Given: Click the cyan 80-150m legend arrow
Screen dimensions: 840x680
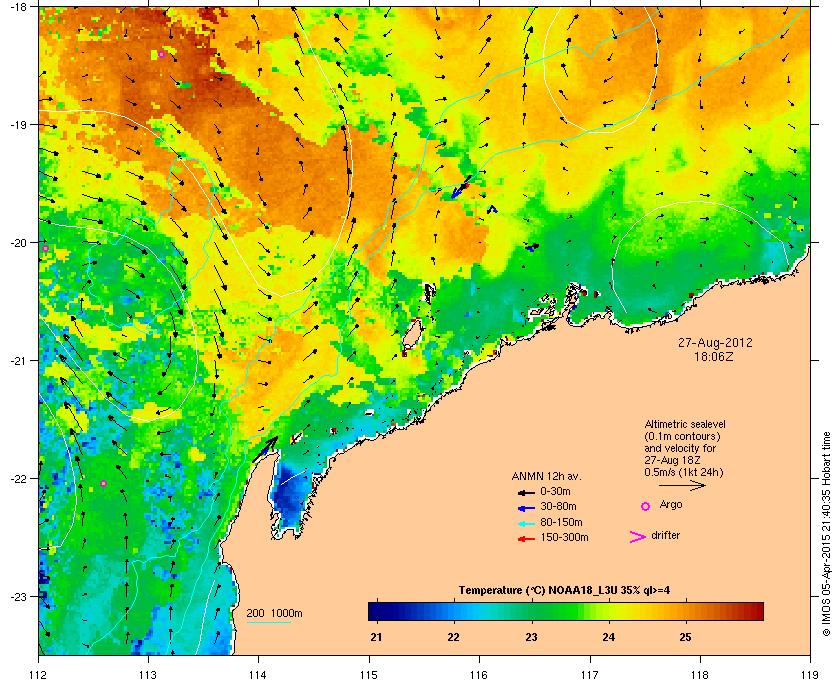Looking at the screenshot, I should click(x=526, y=523).
